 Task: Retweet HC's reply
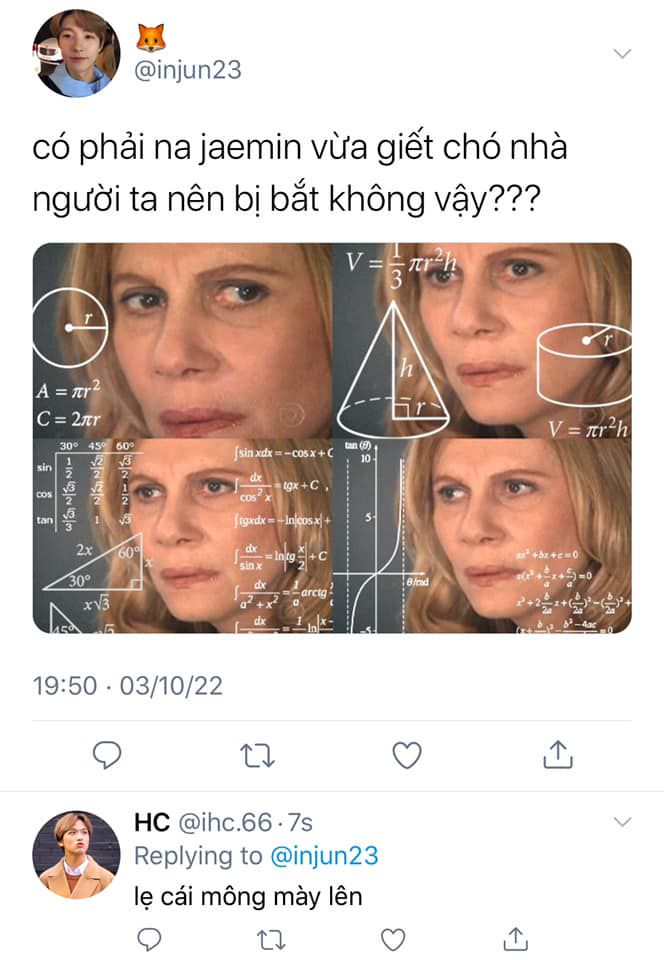(270, 940)
